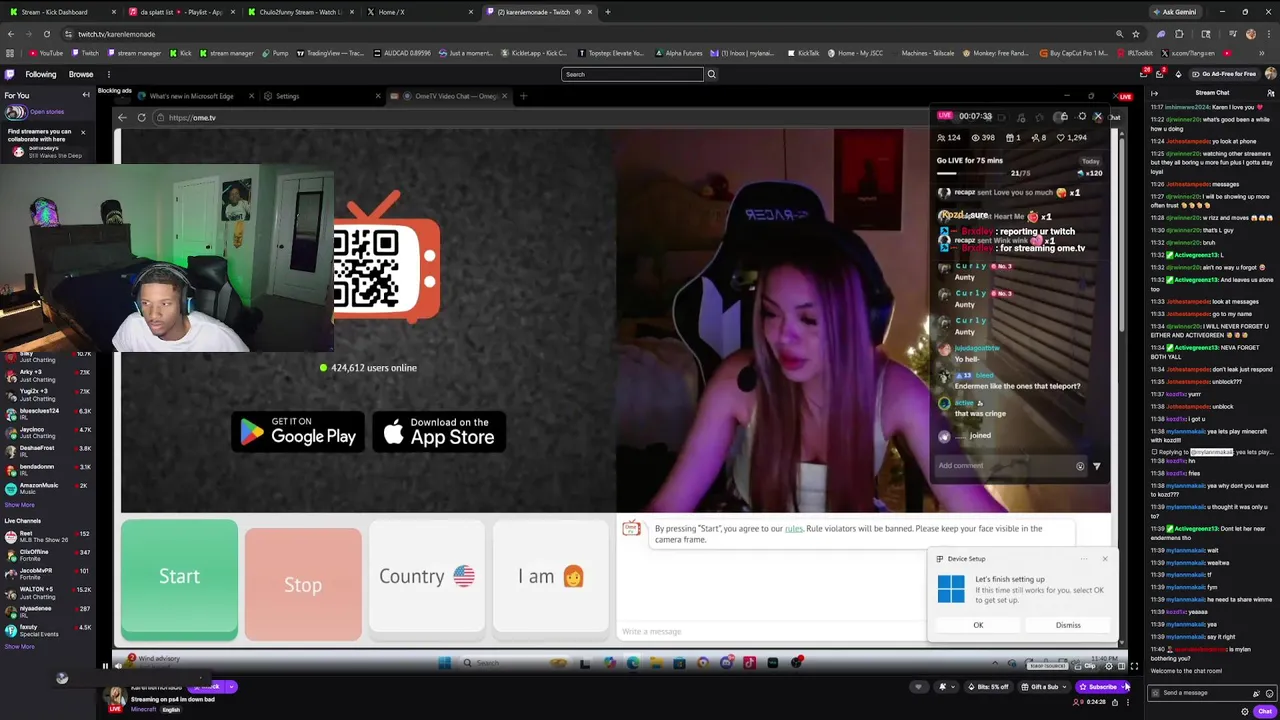Screen dimensions: 1280x720
Task: Open Following in Twitch nav
Action: (x=41, y=74)
